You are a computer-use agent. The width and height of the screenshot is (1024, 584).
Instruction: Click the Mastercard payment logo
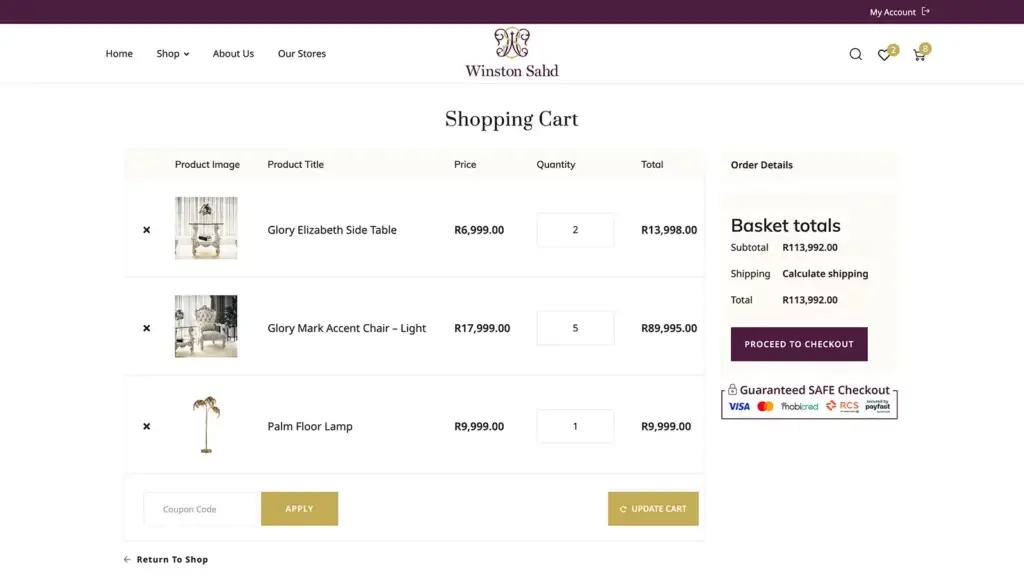pyautogui.click(x=765, y=406)
